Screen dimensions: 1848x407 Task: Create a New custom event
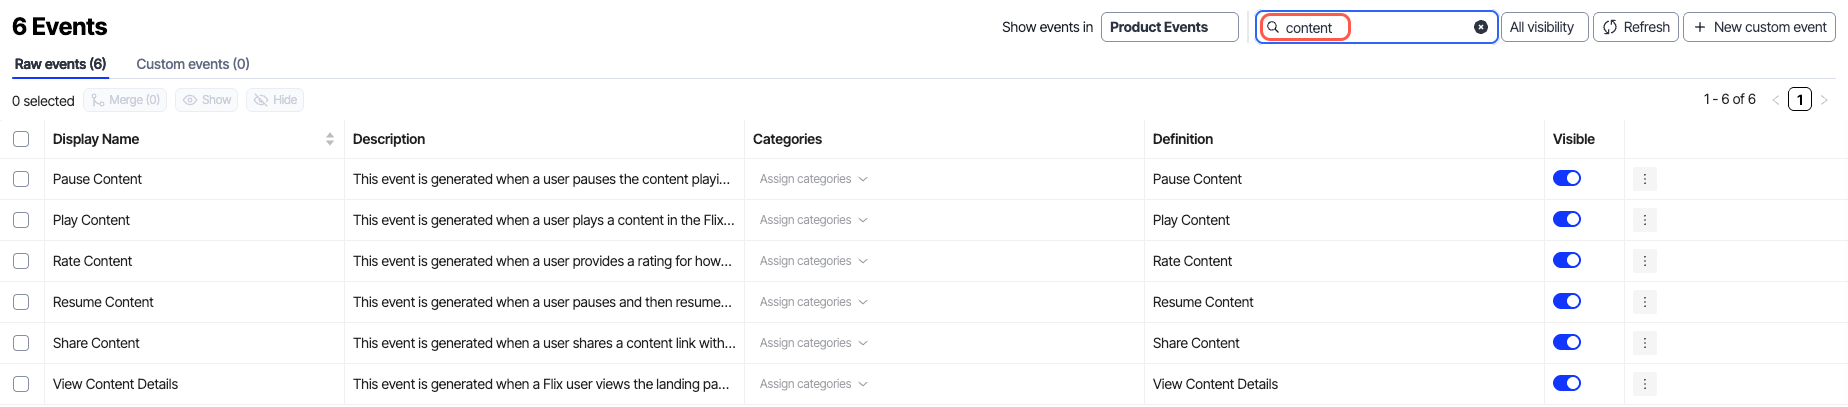click(x=1760, y=27)
